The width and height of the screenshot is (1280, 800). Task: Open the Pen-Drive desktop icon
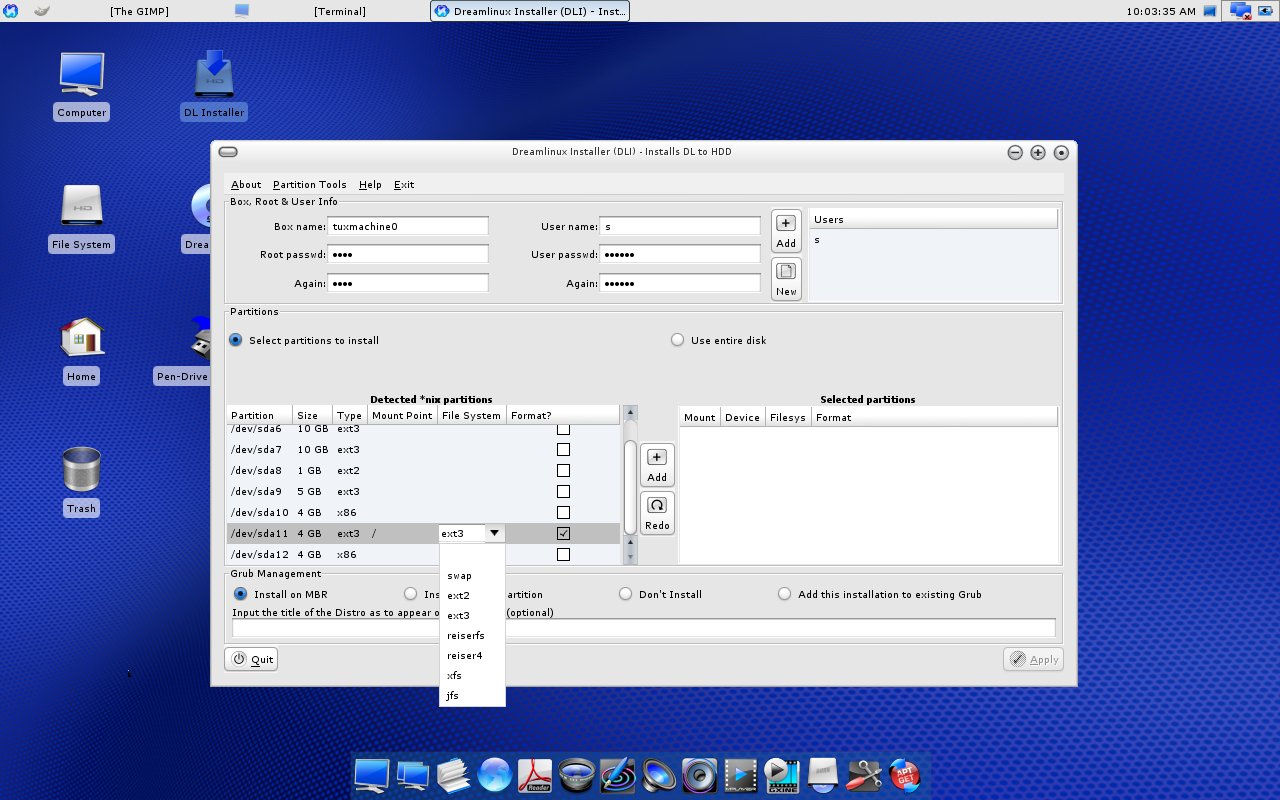click(x=183, y=350)
